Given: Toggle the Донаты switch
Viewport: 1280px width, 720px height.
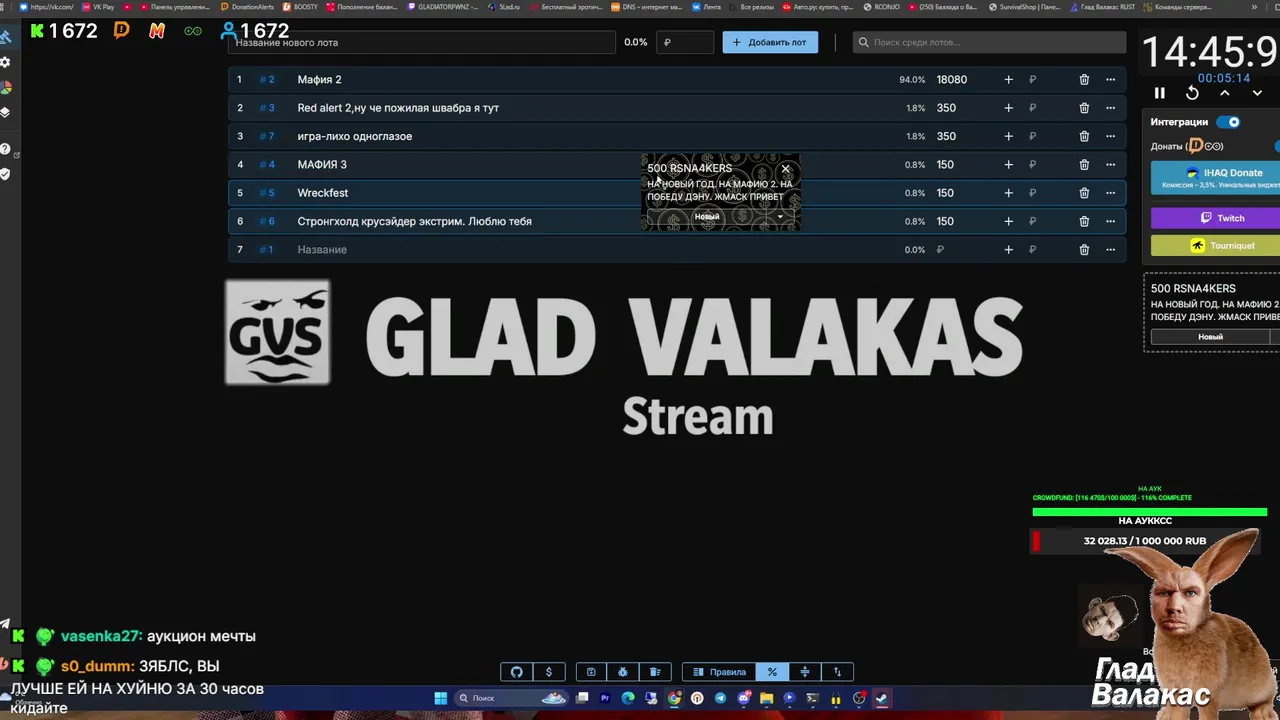Looking at the screenshot, I should [1277, 146].
